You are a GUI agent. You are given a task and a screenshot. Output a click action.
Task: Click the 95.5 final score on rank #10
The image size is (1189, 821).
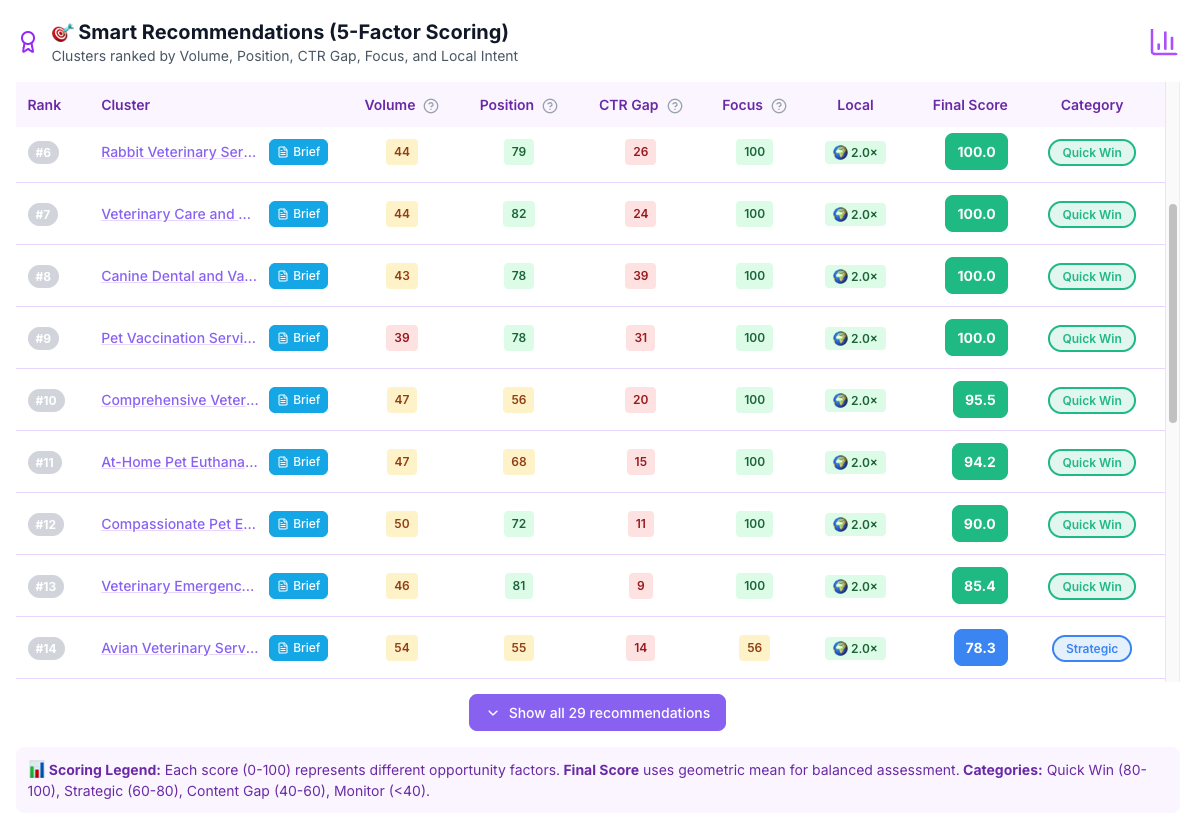click(x=979, y=400)
